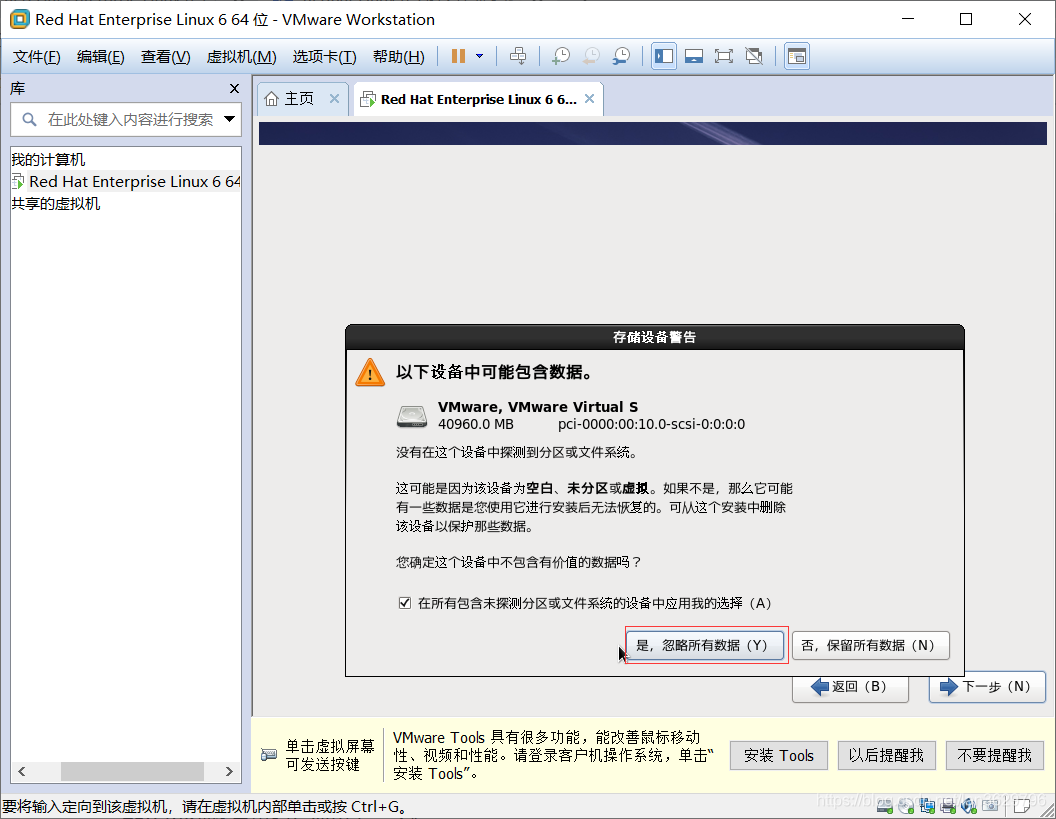Open the 编辑(E) menu
The image size is (1056, 819).
coord(100,57)
